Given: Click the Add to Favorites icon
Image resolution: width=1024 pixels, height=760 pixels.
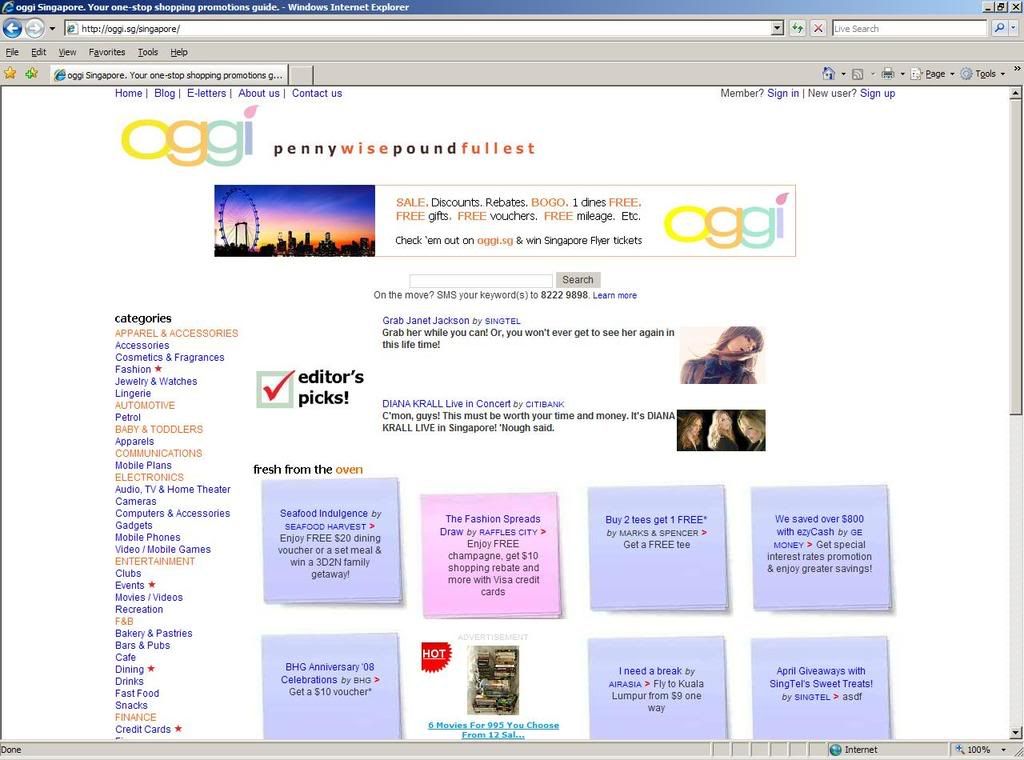Looking at the screenshot, I should coord(31,74).
